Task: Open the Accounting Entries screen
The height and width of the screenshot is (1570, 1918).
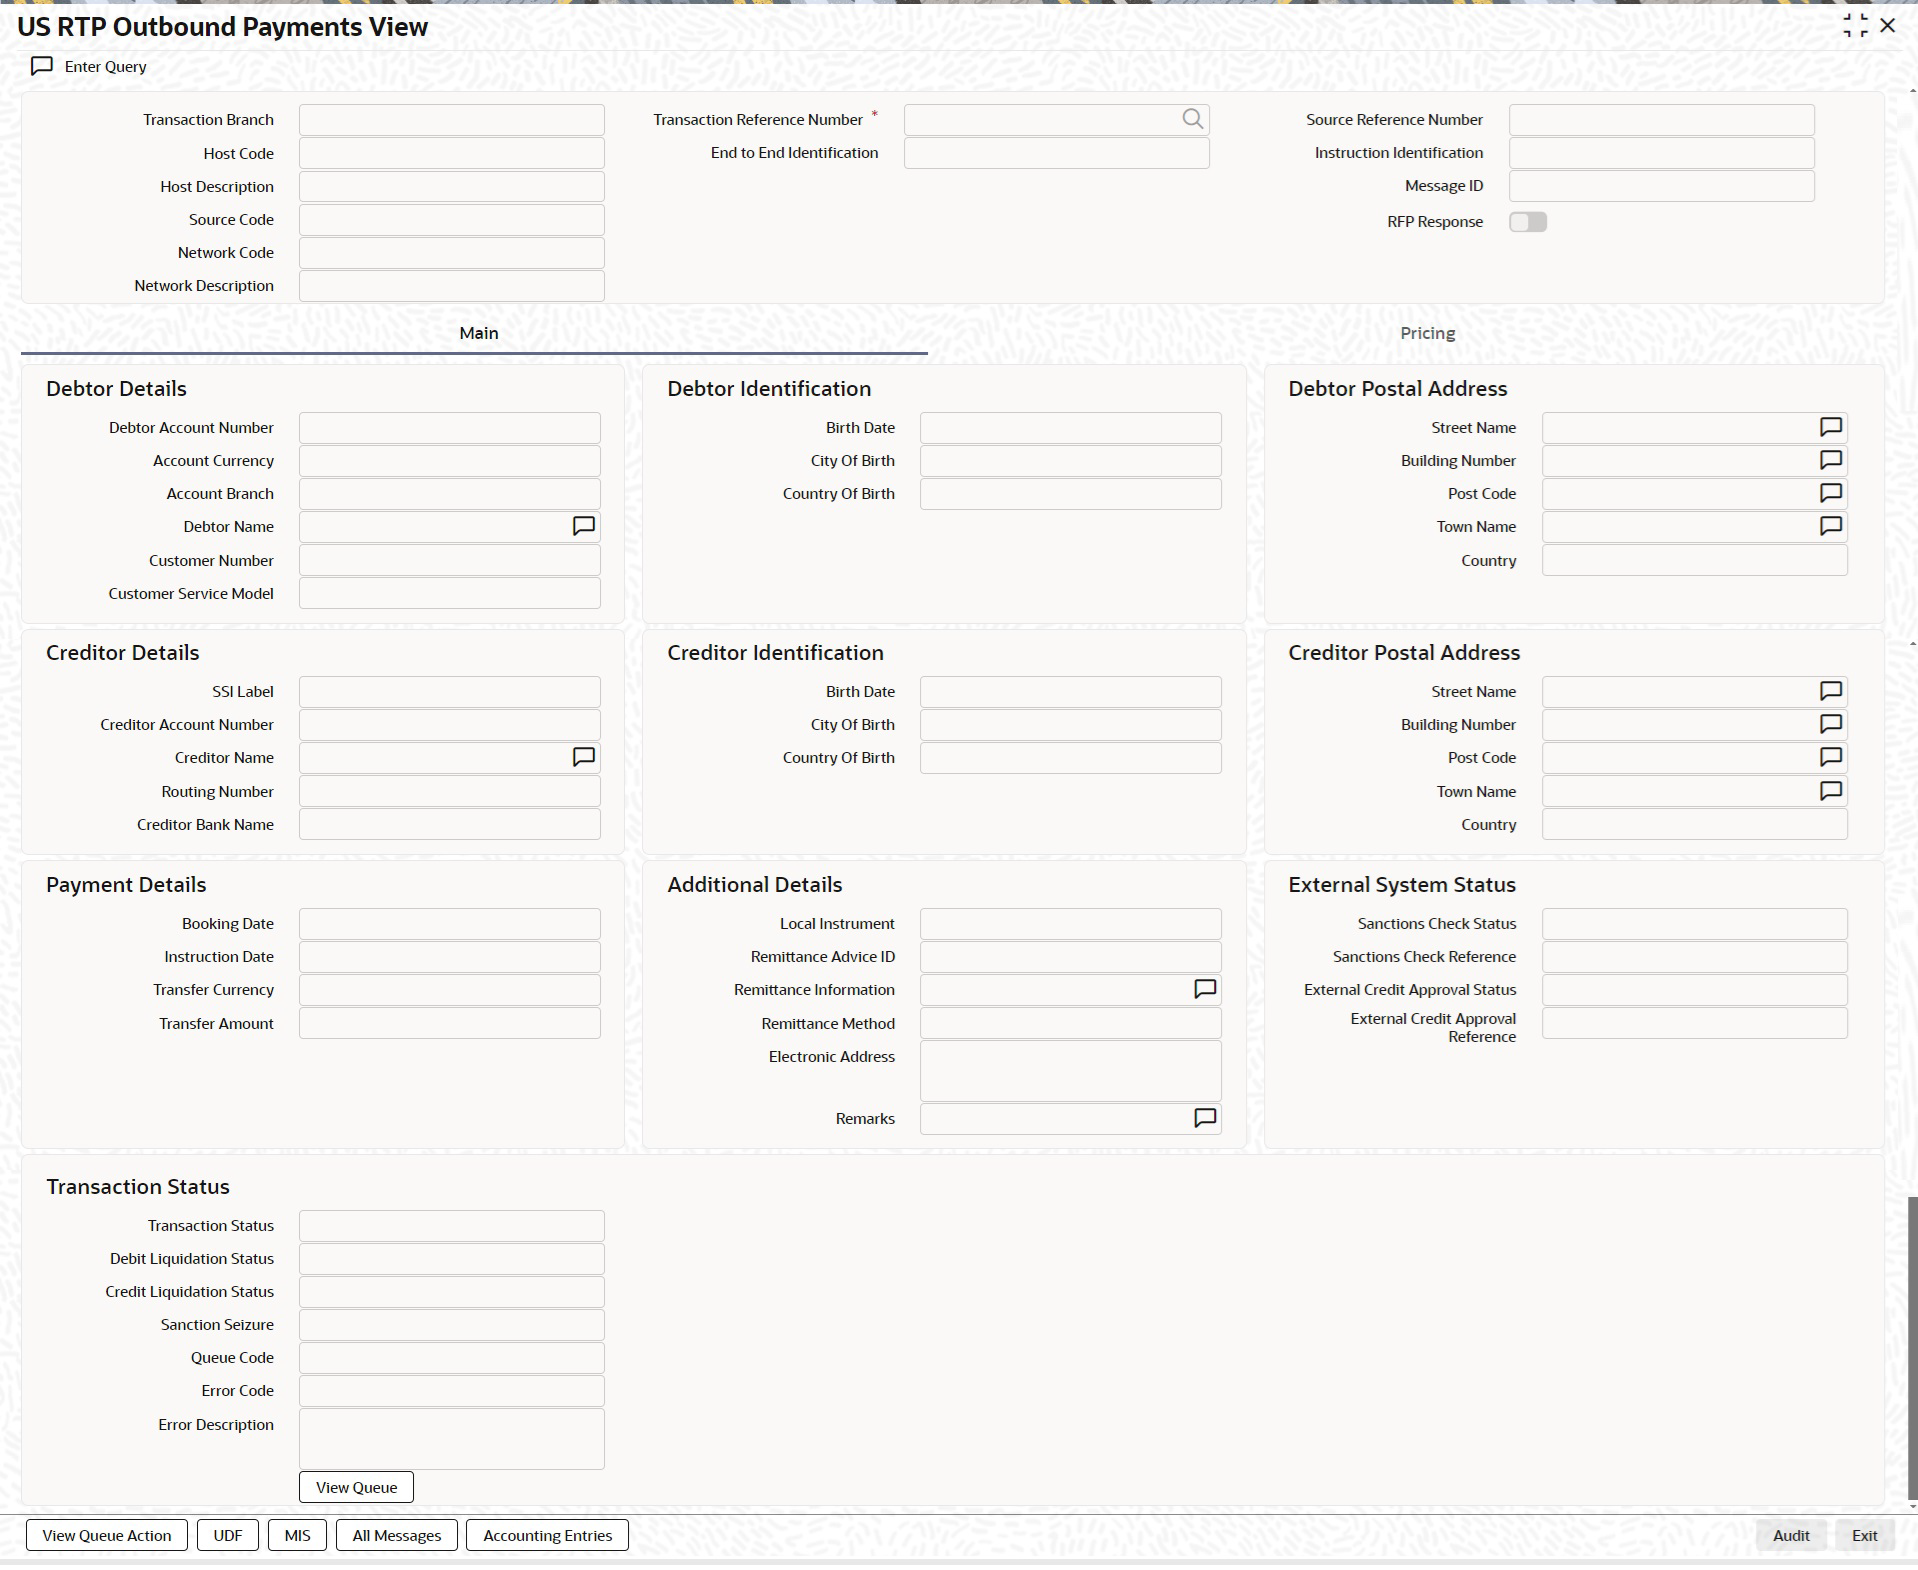Action: pyautogui.click(x=547, y=1535)
